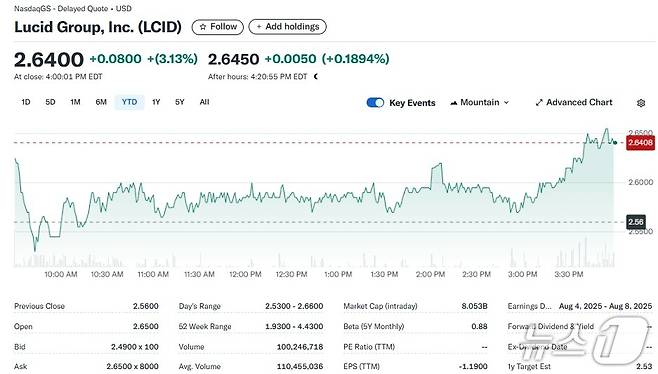Click the after hours price 2.6450
The height and width of the screenshot is (374, 658).
tap(233, 59)
